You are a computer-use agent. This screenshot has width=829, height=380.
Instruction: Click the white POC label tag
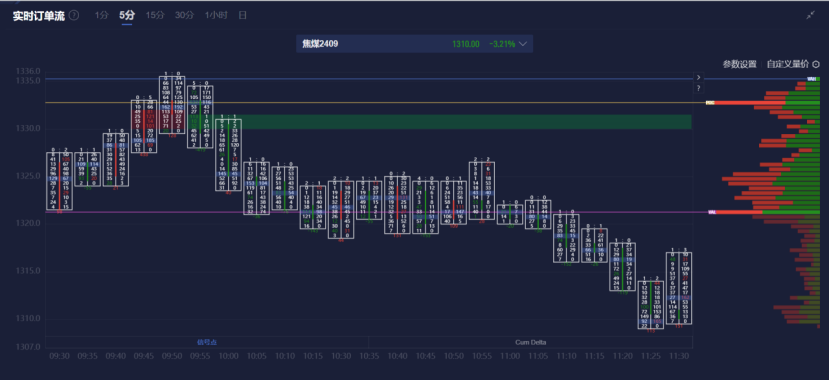point(710,103)
